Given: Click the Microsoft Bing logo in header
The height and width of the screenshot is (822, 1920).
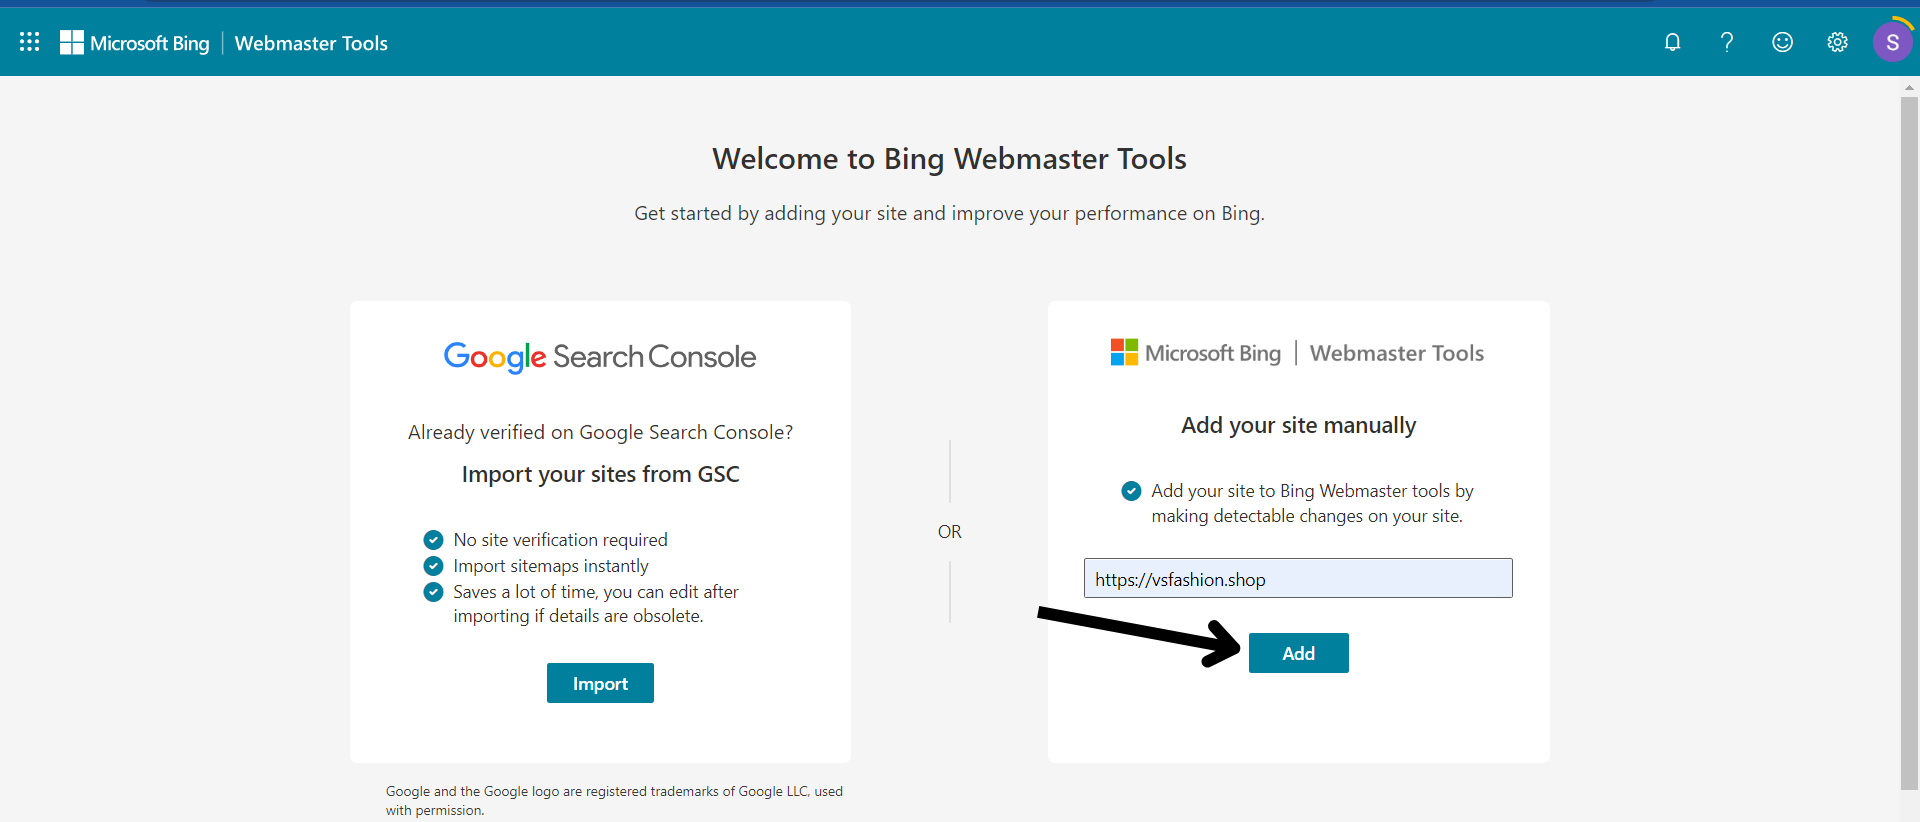Looking at the screenshot, I should click(x=135, y=43).
